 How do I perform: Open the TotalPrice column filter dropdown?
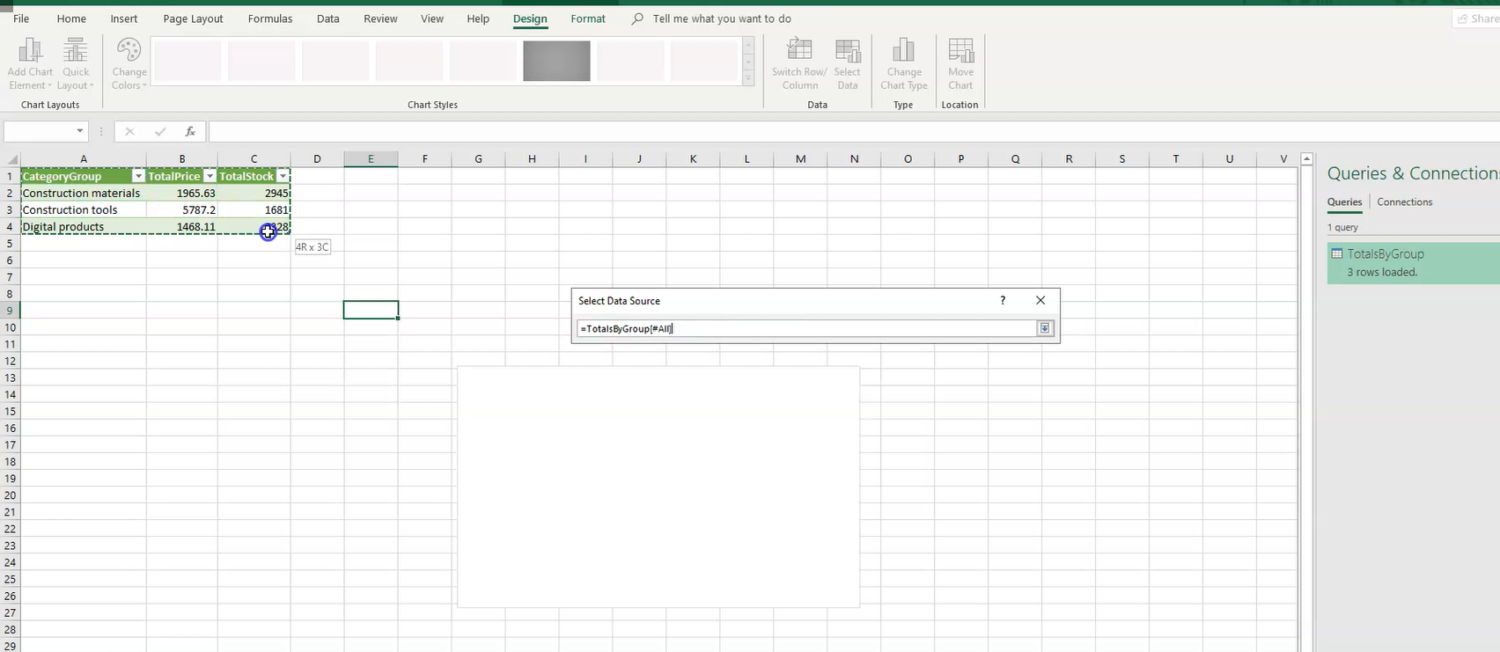(x=210, y=176)
